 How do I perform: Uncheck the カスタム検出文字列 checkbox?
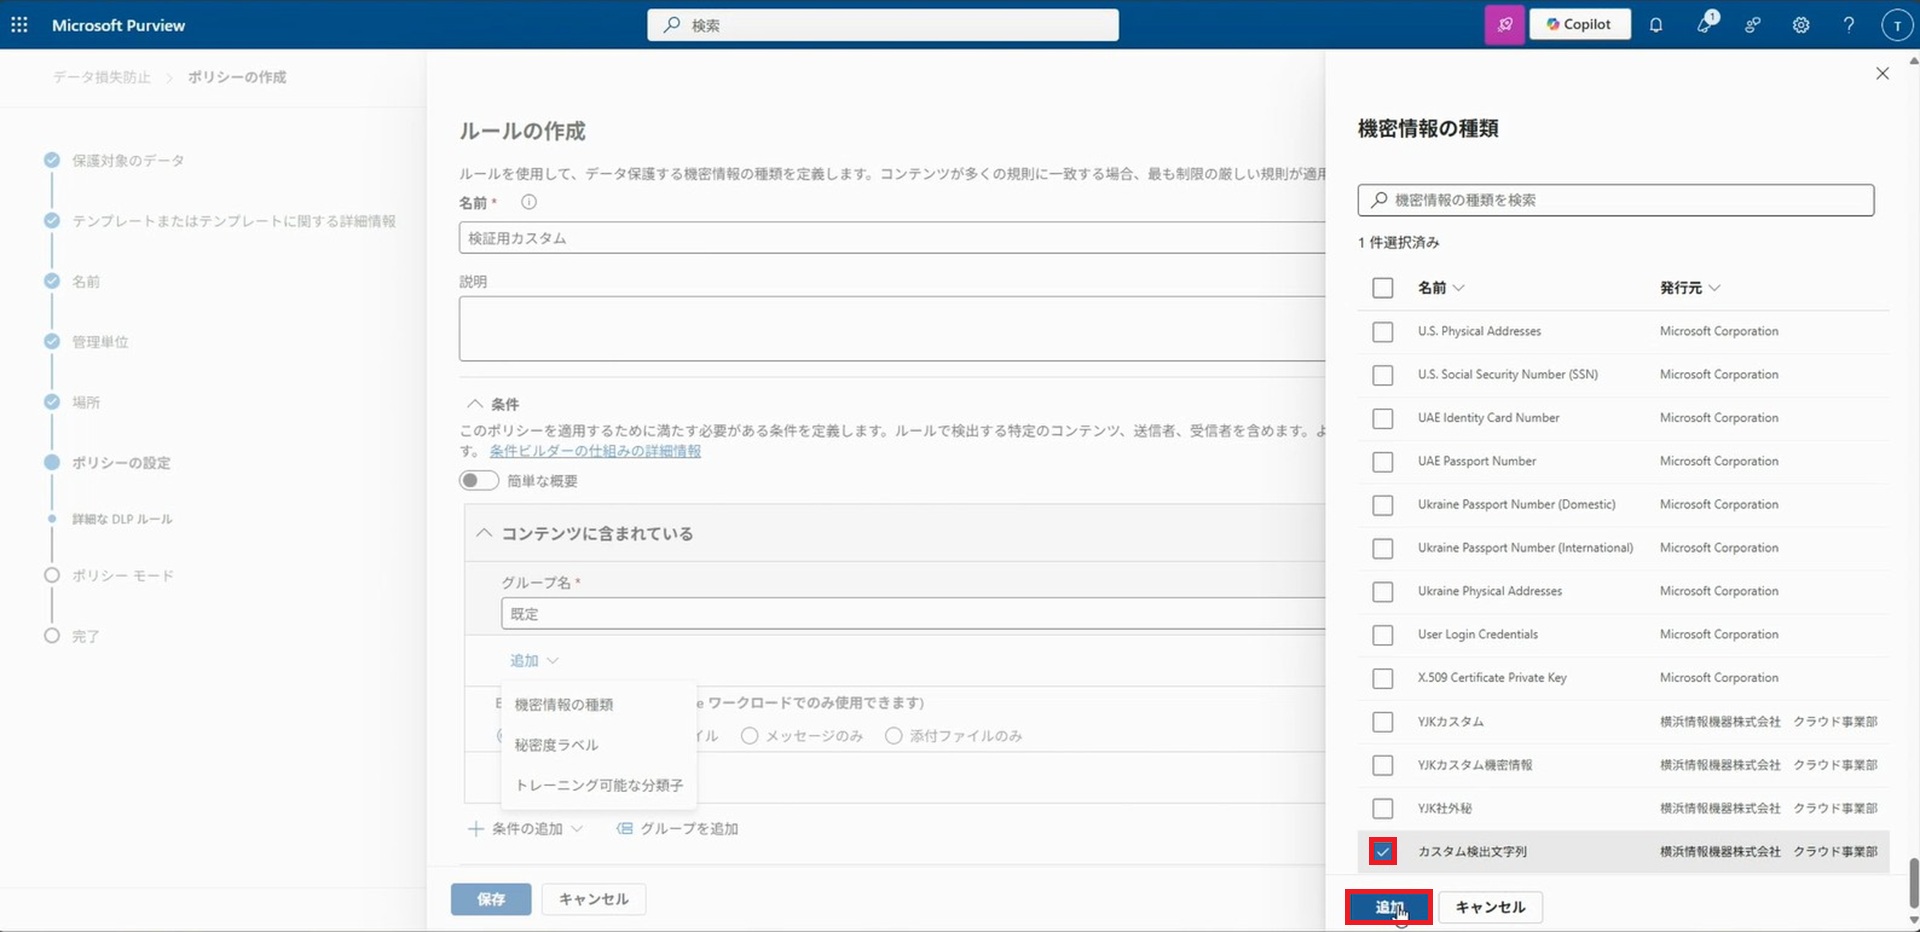[1382, 852]
